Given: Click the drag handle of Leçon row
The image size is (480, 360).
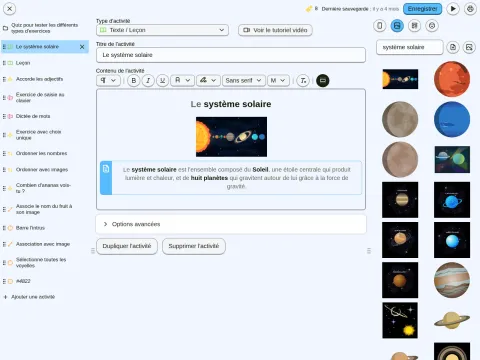Looking at the screenshot, I should pos(4,63).
